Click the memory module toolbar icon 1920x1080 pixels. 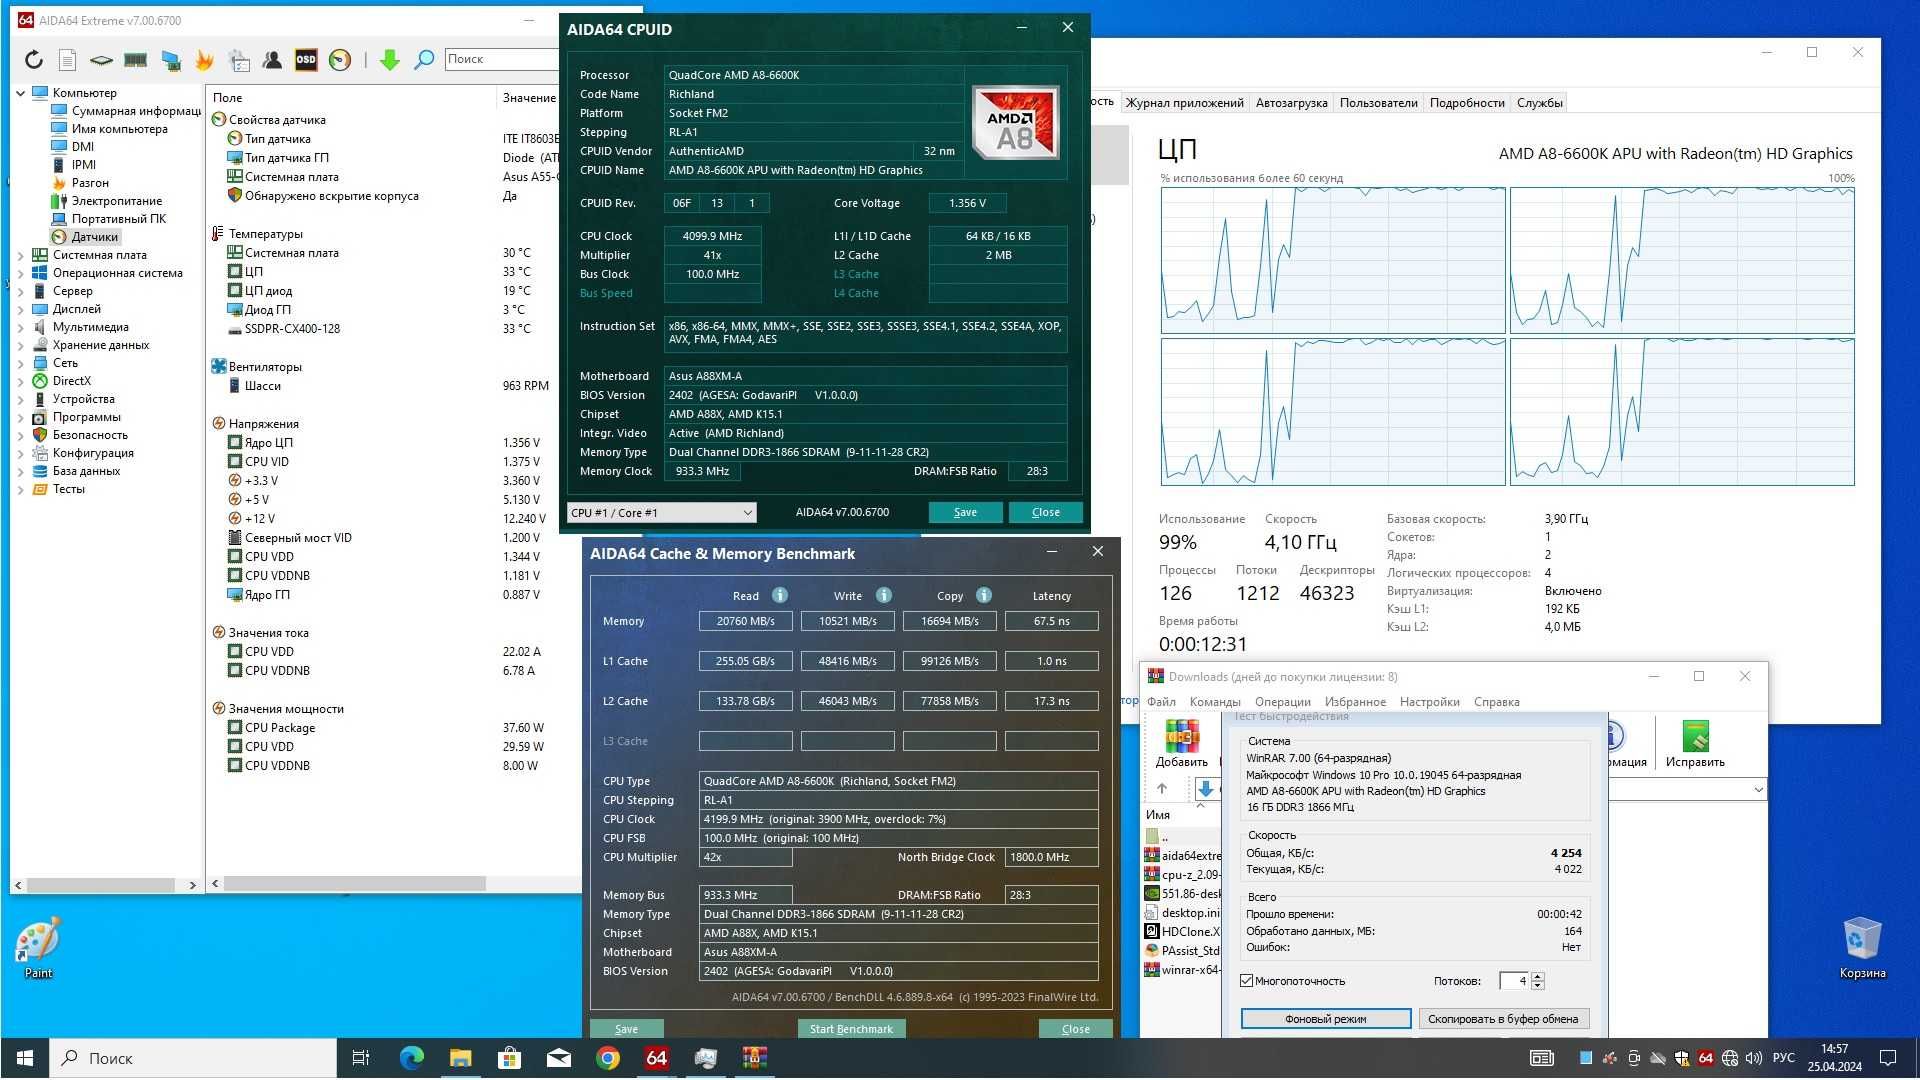136,60
